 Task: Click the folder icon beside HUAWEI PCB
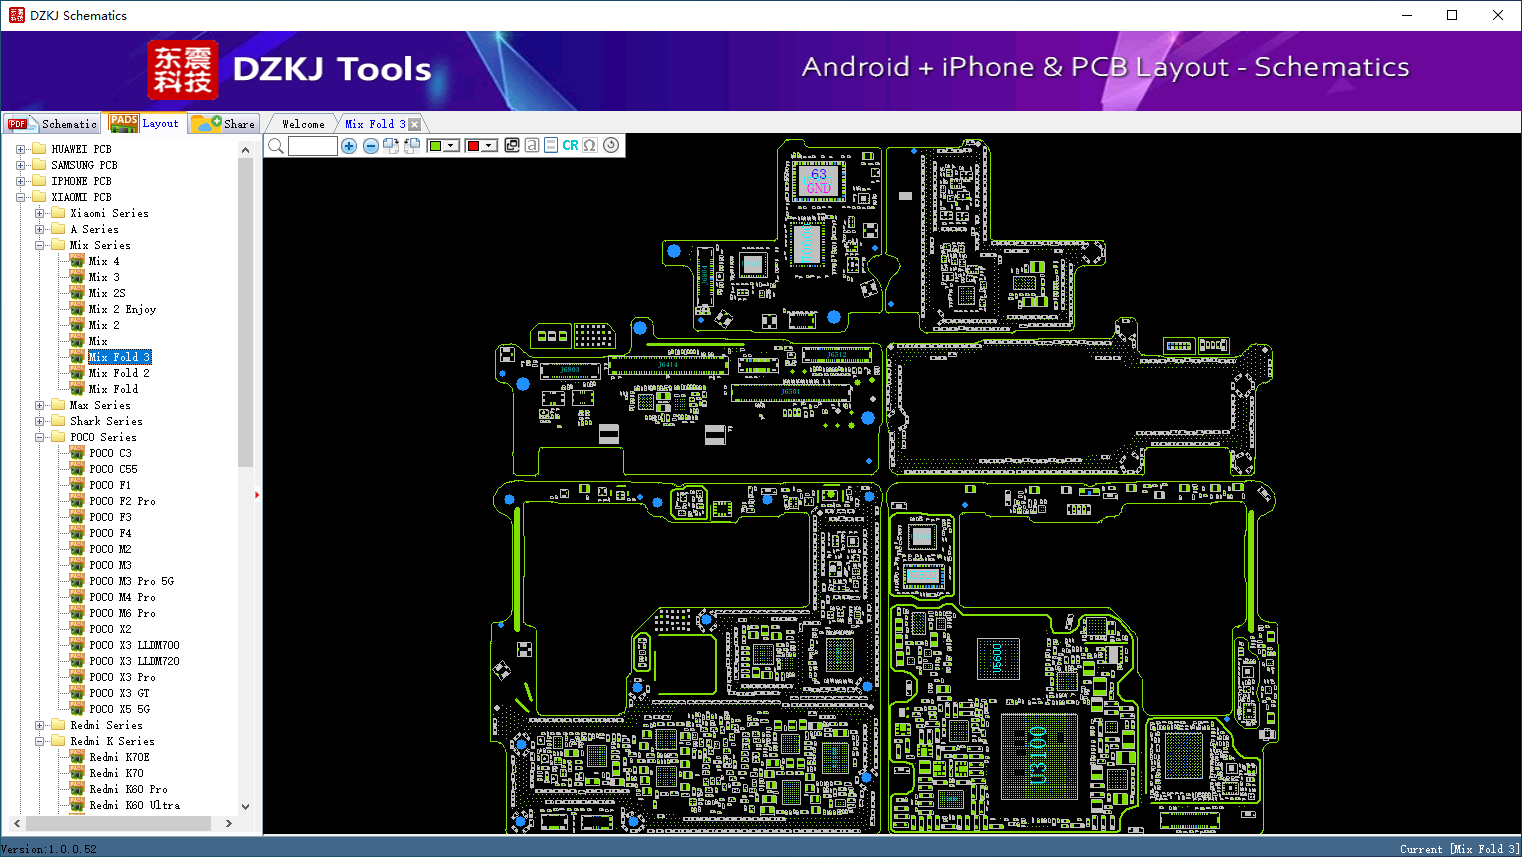(39, 149)
